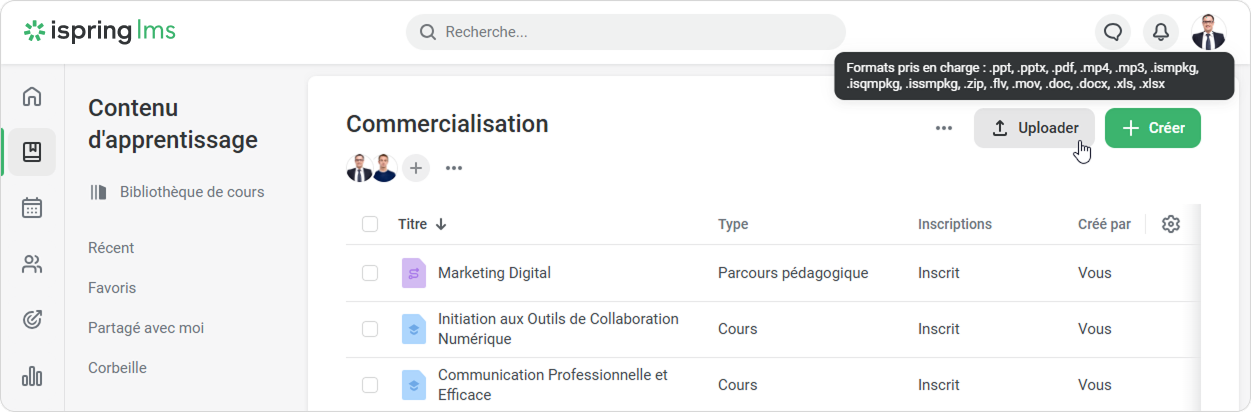Viewport: 1251px width, 412px height.
Task: Check the Communication Professionnelle et Efficace checkbox
Action: click(370, 385)
